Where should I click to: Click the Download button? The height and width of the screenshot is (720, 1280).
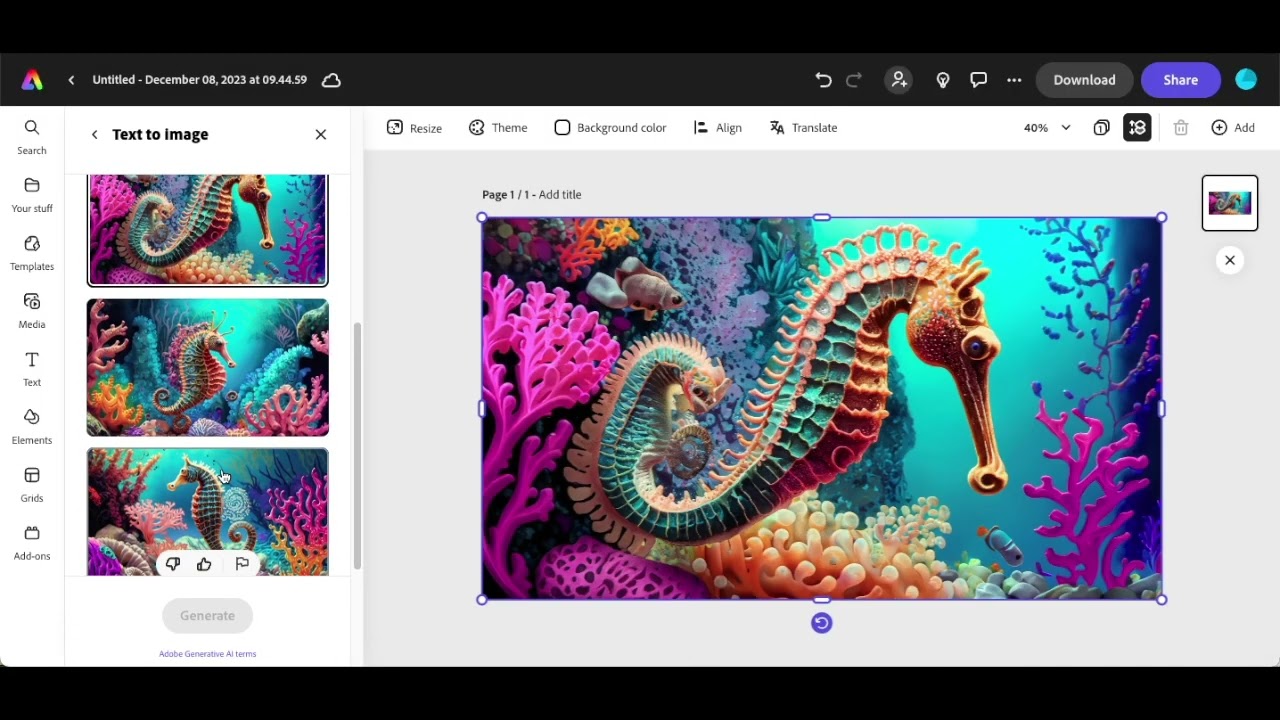coord(1084,80)
